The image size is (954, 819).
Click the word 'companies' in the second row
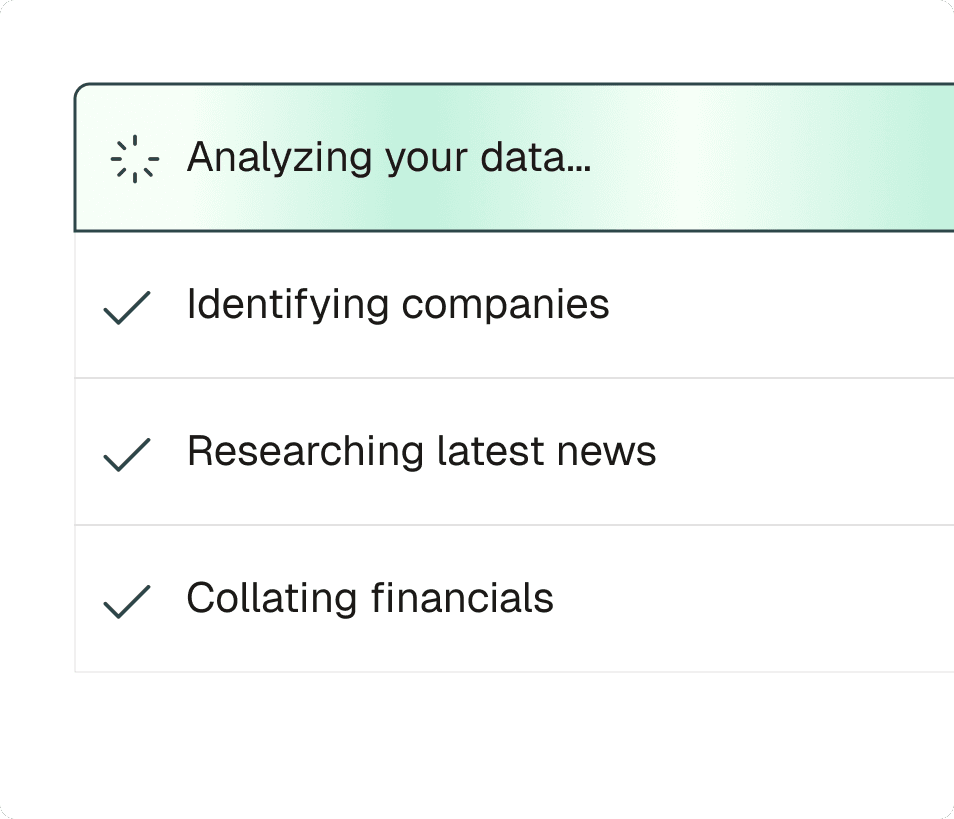point(505,305)
